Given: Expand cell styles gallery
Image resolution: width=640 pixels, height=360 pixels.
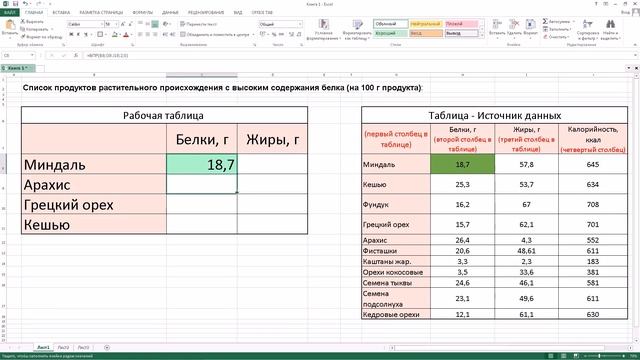Looking at the screenshot, I should click(482, 36).
